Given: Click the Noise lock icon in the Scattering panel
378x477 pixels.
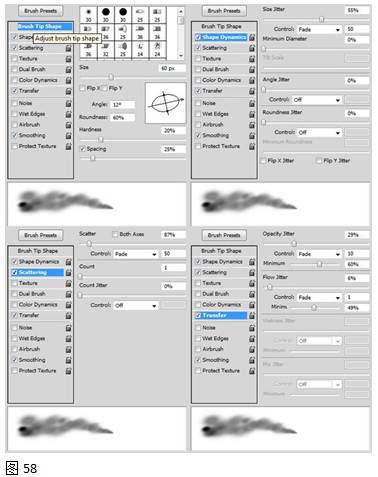Looking at the screenshot, I should (x=68, y=328).
